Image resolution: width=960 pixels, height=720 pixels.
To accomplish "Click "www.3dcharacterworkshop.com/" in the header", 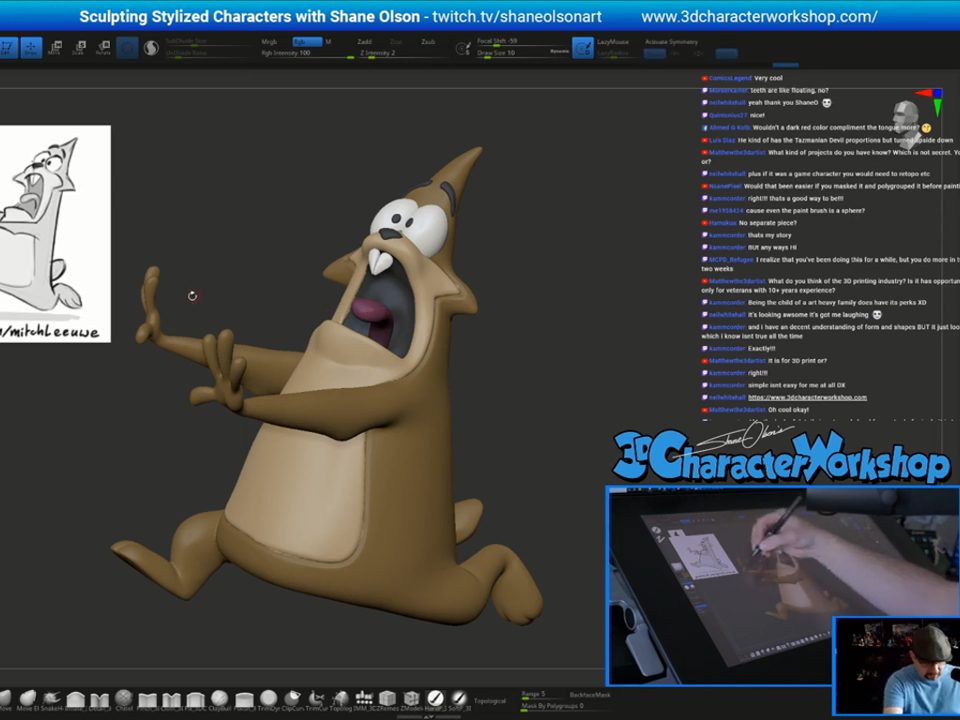I will point(759,17).
